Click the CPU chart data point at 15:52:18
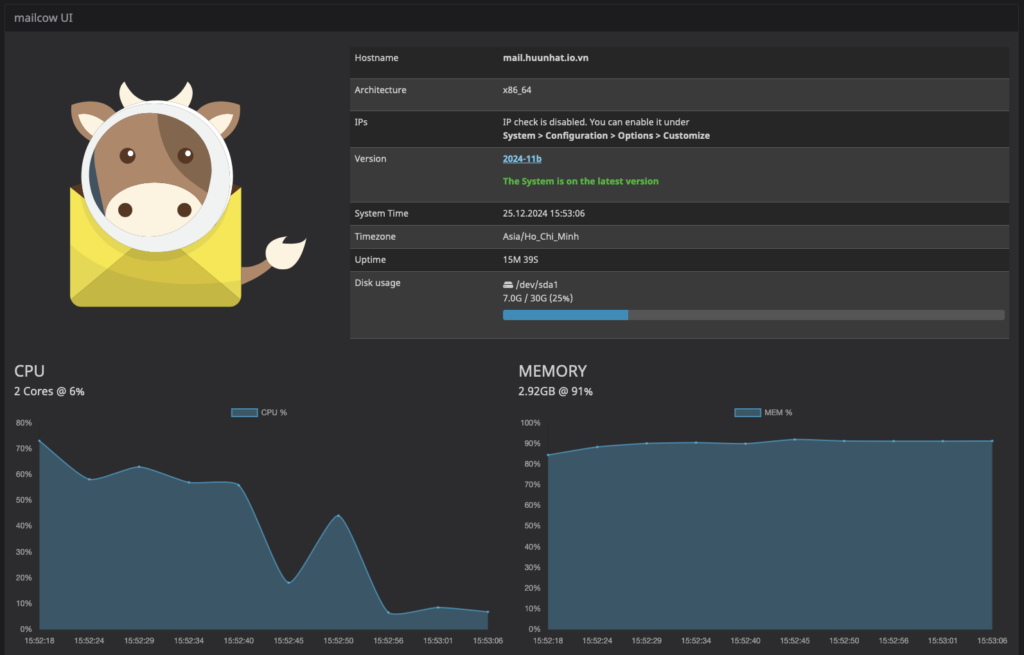This screenshot has width=1024, height=655. pyautogui.click(x=40, y=441)
